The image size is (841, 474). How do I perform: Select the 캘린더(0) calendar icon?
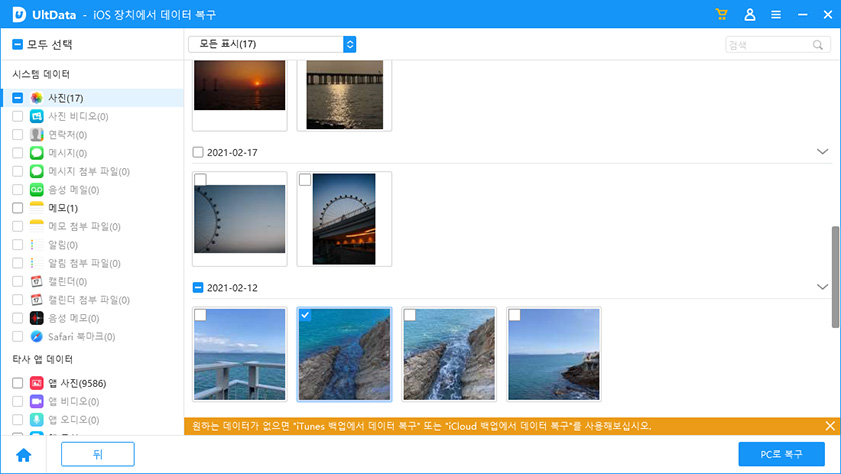(36, 281)
